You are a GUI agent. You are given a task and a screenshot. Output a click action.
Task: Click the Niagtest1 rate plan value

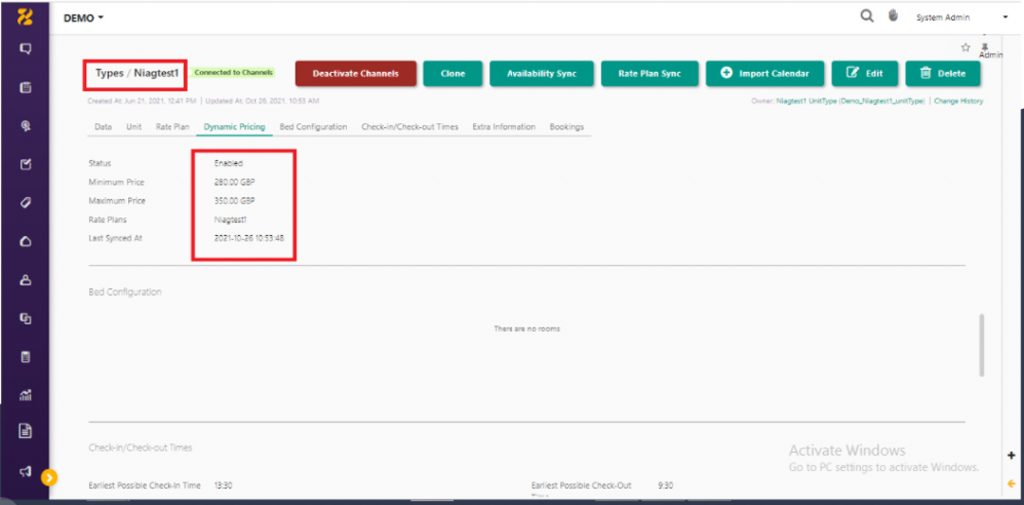tap(231, 220)
